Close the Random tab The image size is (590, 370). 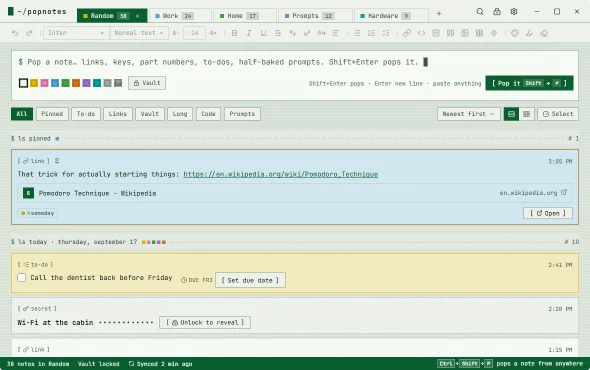click(137, 16)
